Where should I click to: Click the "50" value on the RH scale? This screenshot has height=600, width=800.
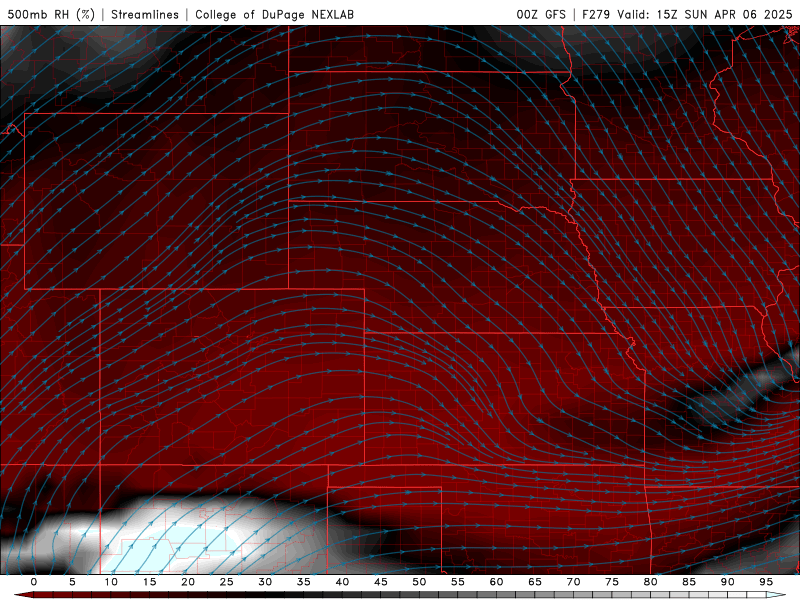(x=419, y=582)
